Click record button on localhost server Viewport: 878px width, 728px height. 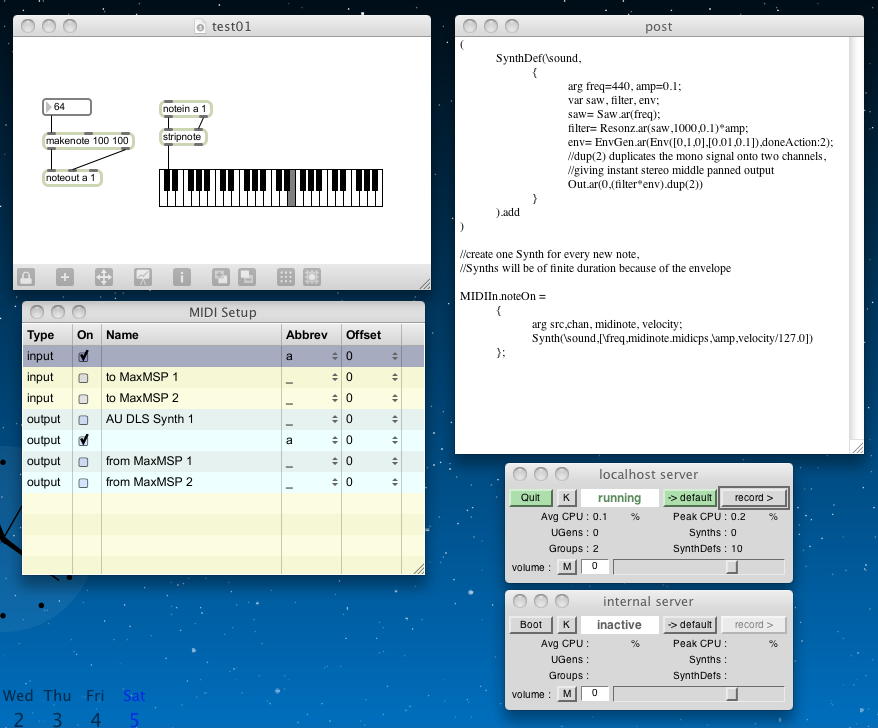(753, 498)
